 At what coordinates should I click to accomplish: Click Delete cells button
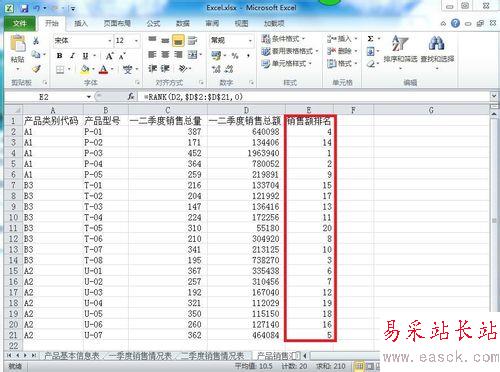(342, 51)
